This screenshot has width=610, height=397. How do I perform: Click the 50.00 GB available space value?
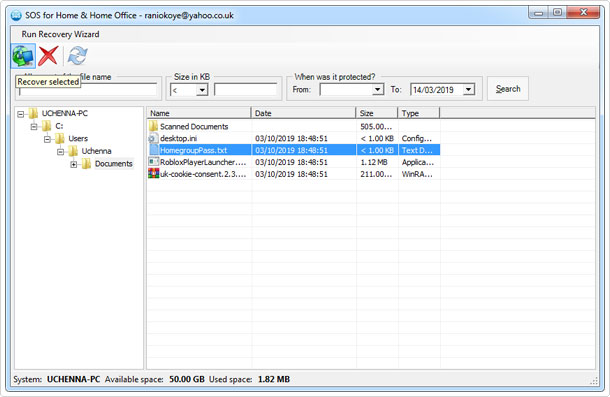[187, 379]
